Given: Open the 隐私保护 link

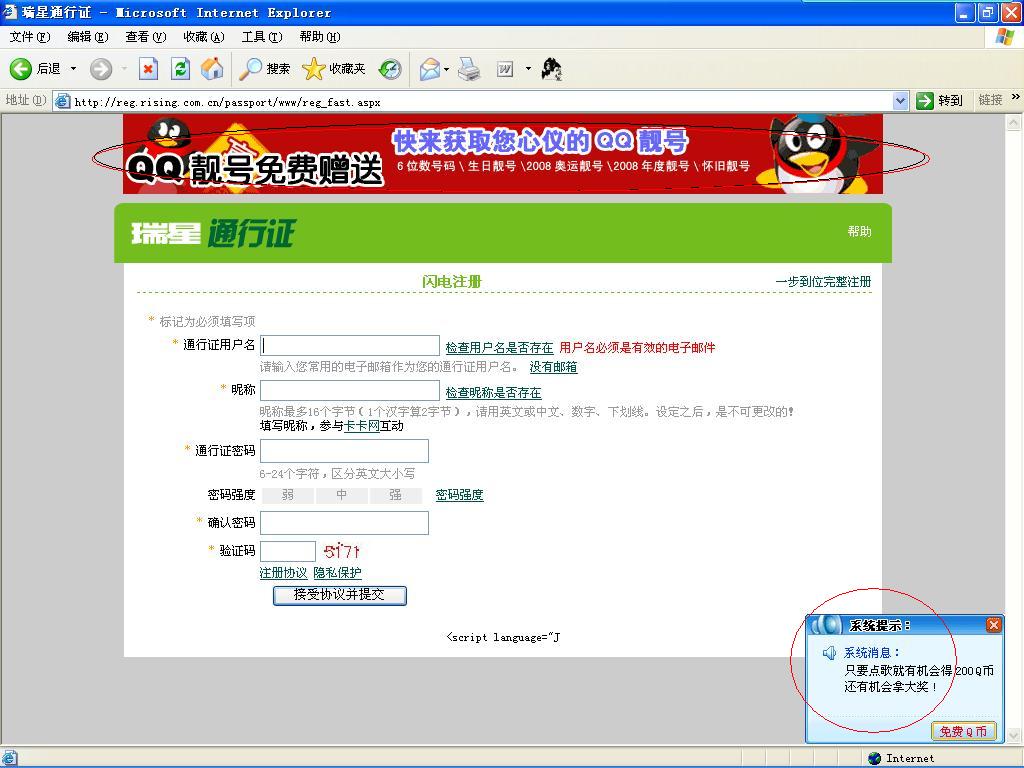Looking at the screenshot, I should click(337, 573).
